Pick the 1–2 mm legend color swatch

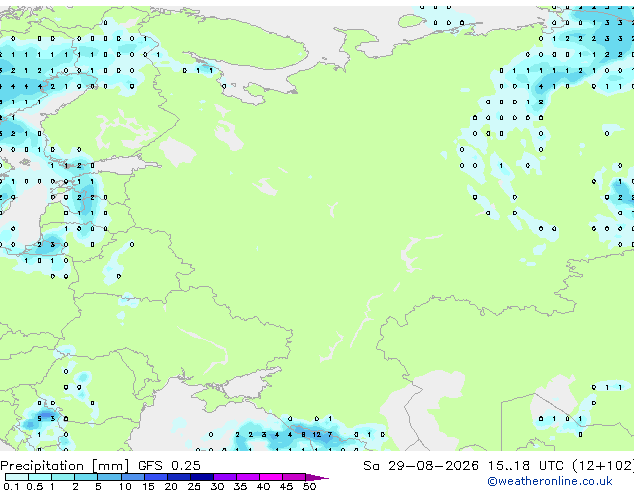click(63, 477)
